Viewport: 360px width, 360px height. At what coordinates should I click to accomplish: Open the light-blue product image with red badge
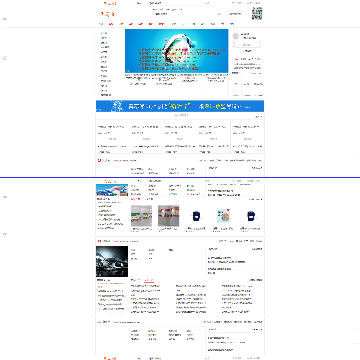[222, 216]
